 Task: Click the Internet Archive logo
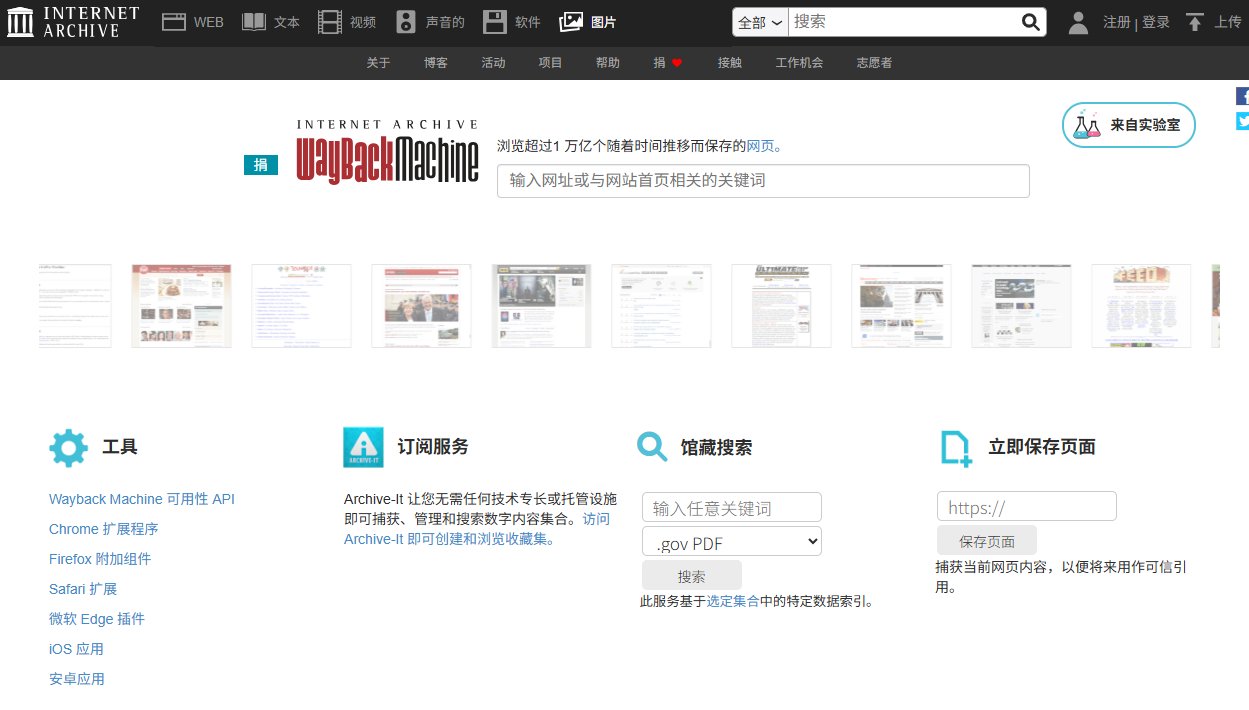coord(72,22)
